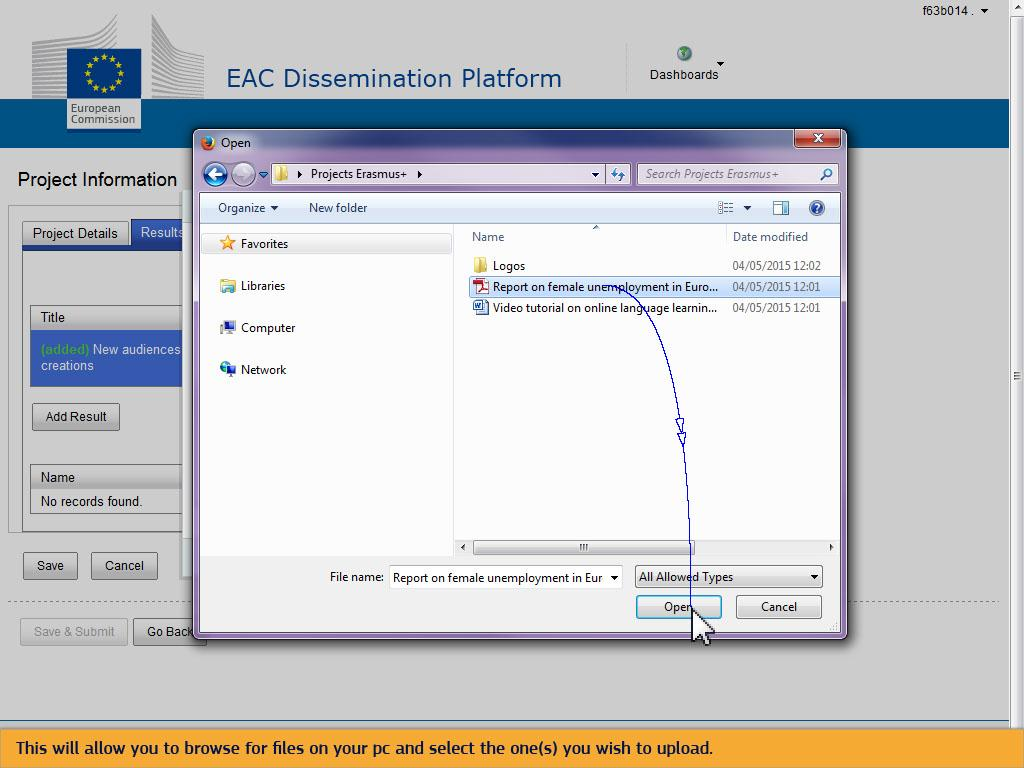Open the Organize menu
This screenshot has width=1024, height=768.
coord(248,208)
